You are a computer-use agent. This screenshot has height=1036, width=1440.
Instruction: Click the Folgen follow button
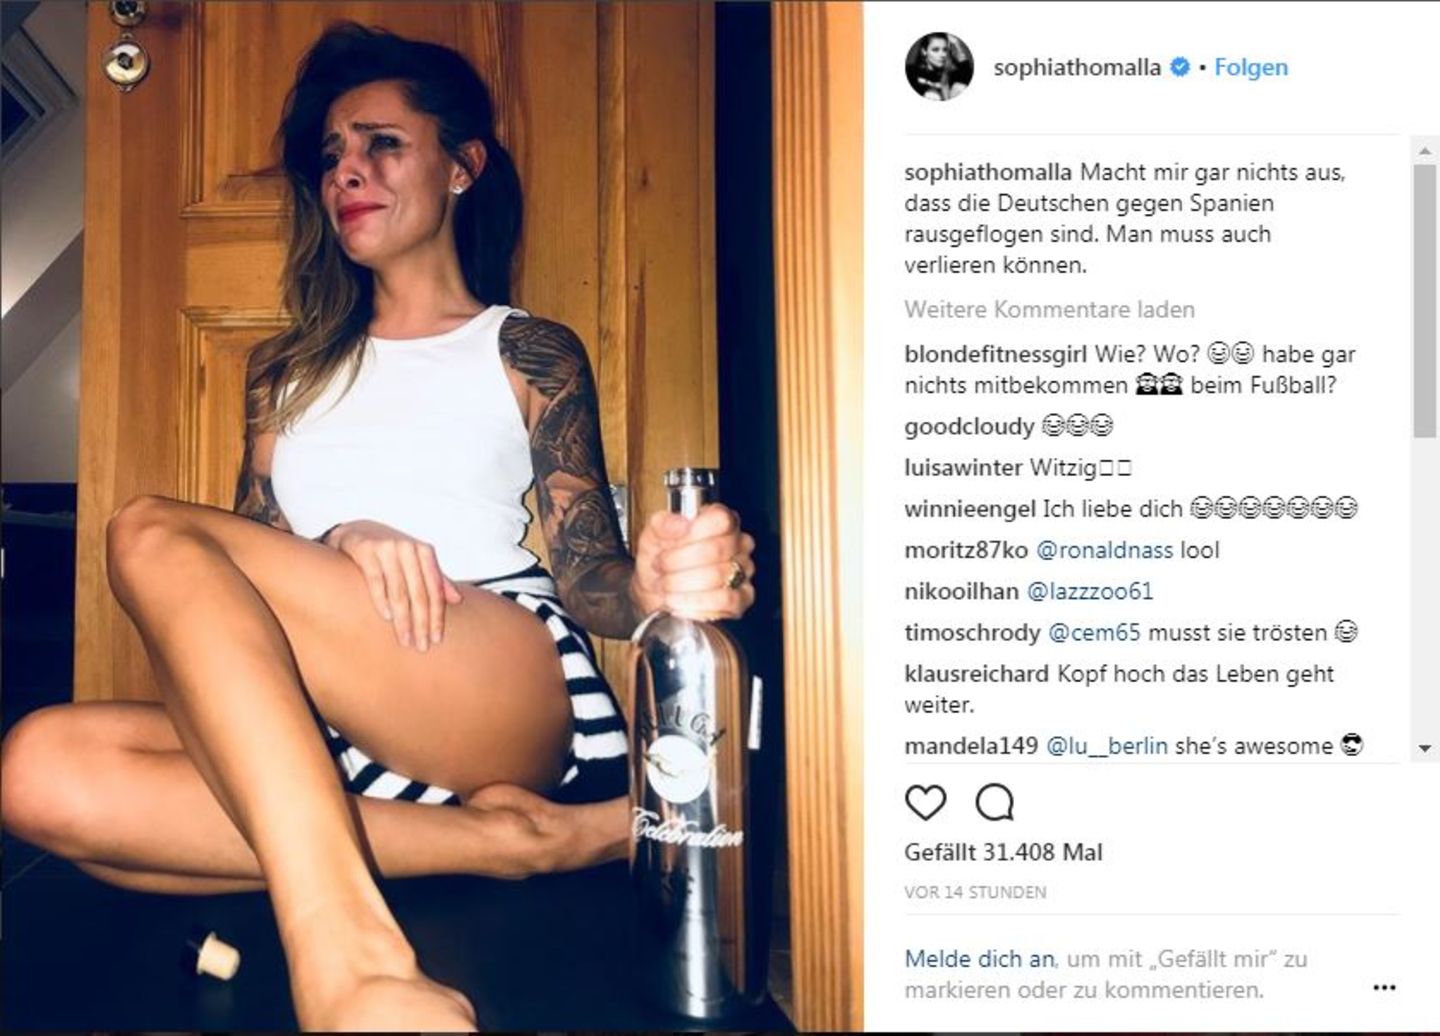click(1251, 67)
